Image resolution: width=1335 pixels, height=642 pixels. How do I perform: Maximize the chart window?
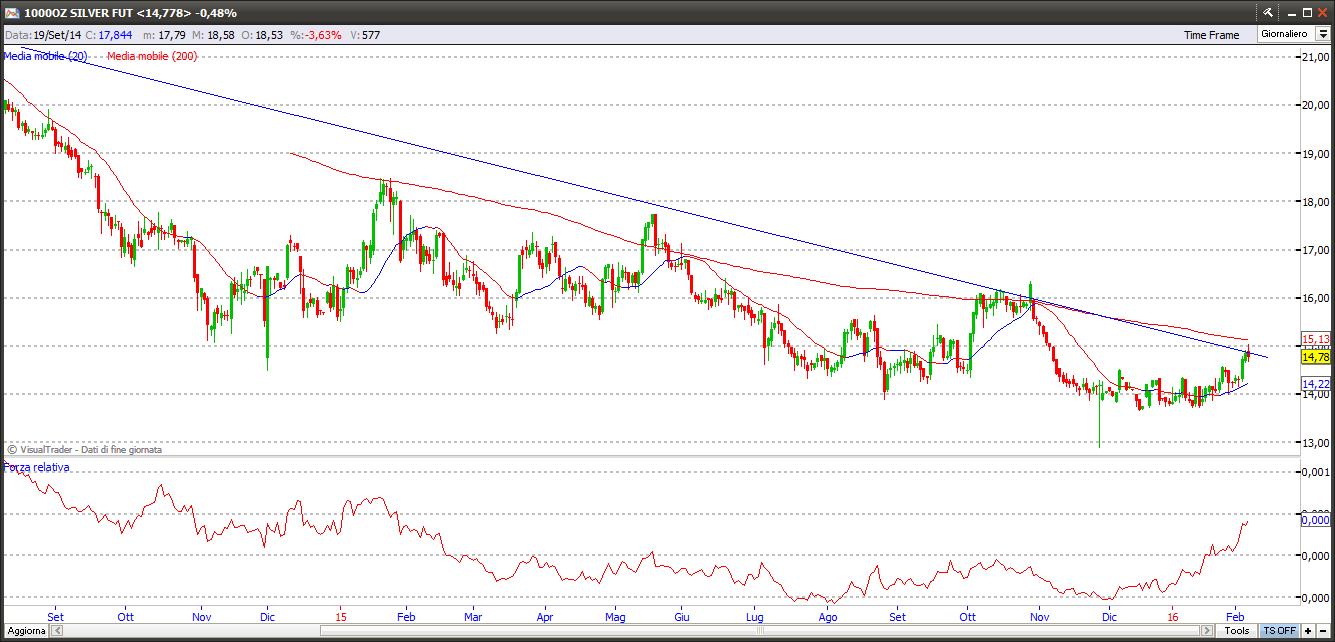(1305, 12)
